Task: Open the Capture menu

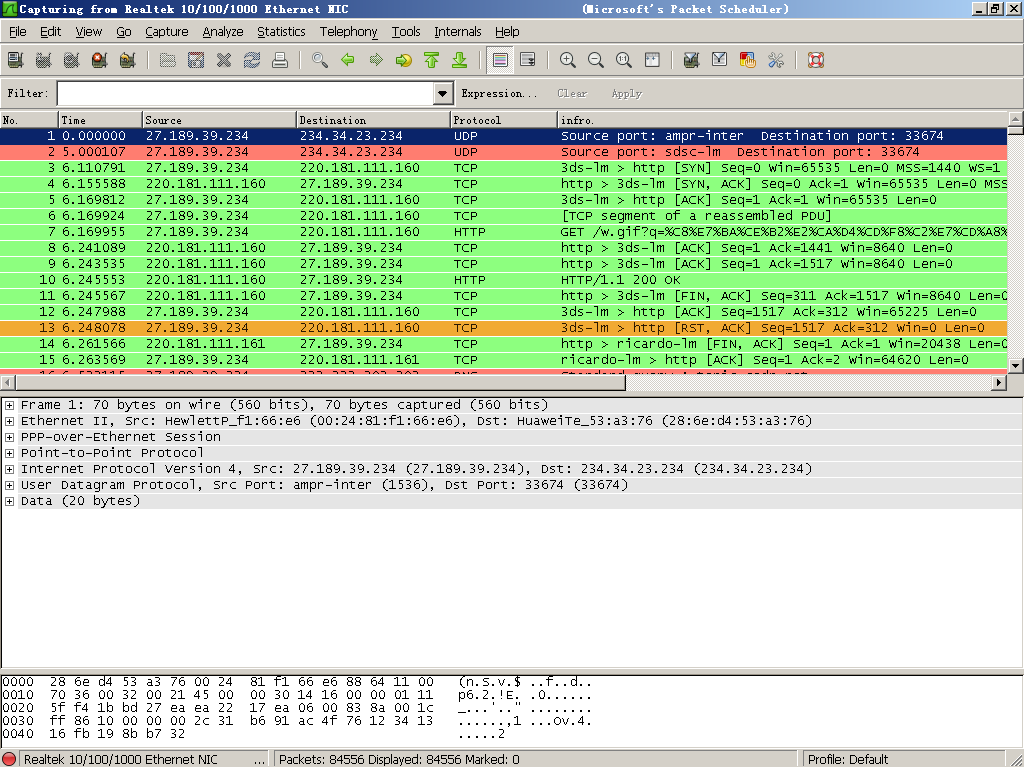Action: click(x=167, y=31)
